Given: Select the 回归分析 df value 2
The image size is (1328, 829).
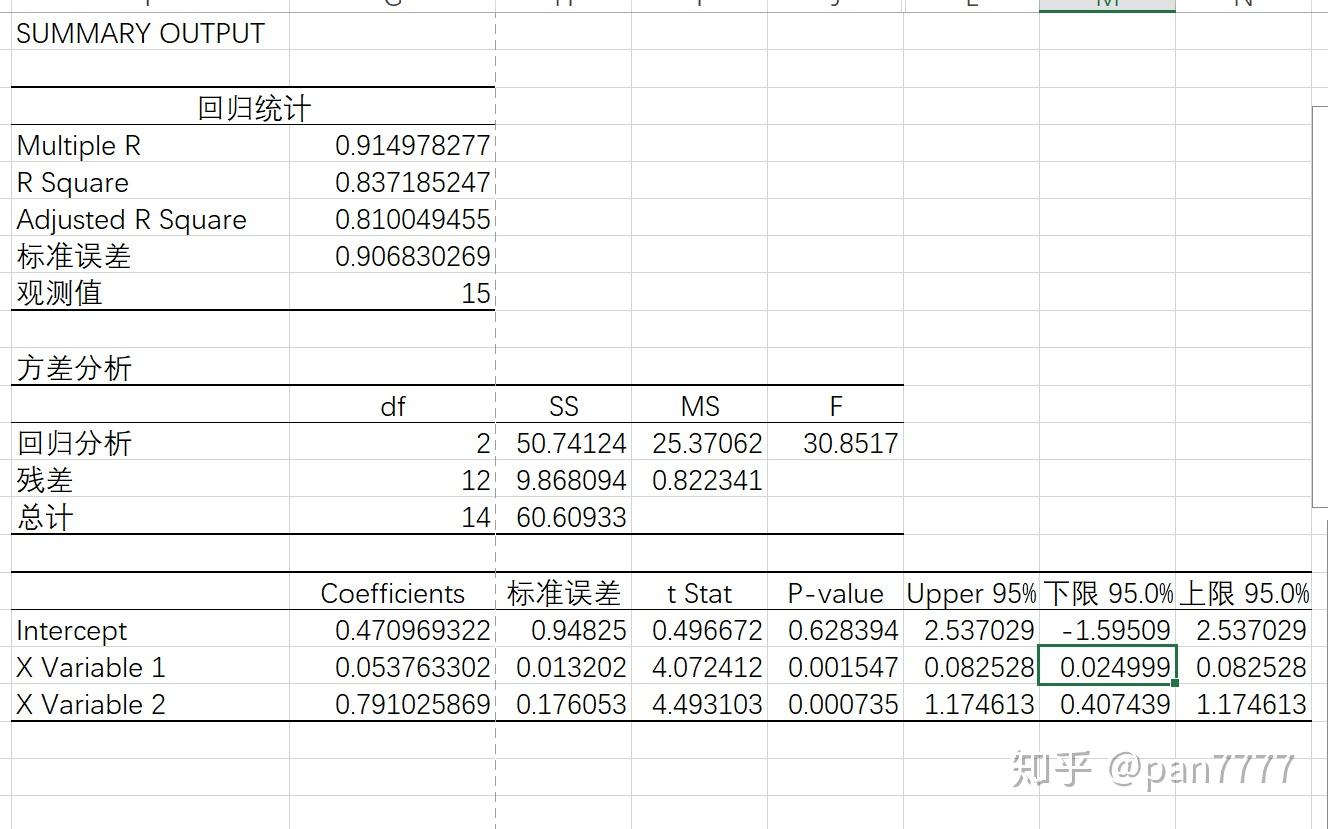Looking at the screenshot, I should click(x=483, y=443).
